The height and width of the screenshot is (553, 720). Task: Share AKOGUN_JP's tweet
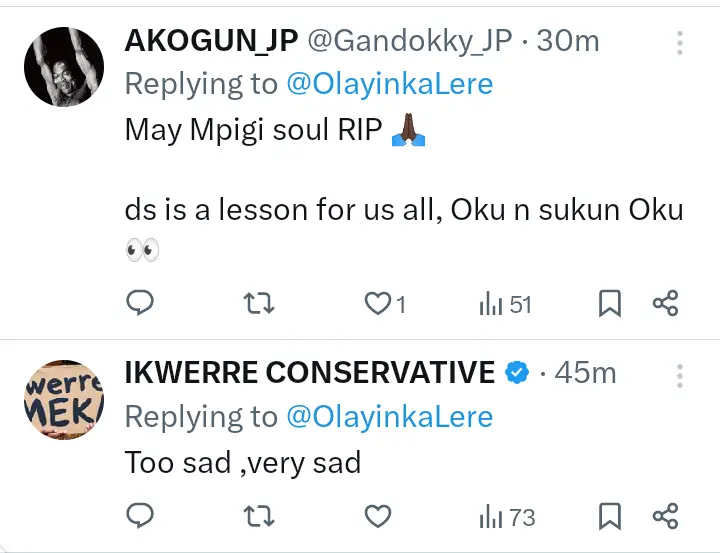665,303
